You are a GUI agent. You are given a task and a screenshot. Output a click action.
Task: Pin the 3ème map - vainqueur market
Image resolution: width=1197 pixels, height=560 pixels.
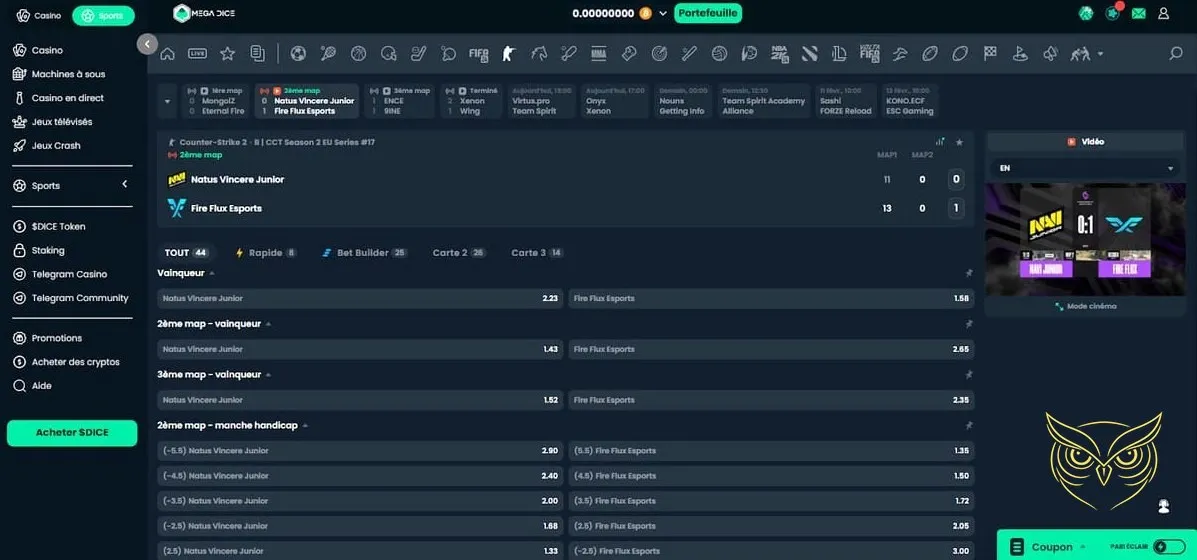[x=969, y=375]
